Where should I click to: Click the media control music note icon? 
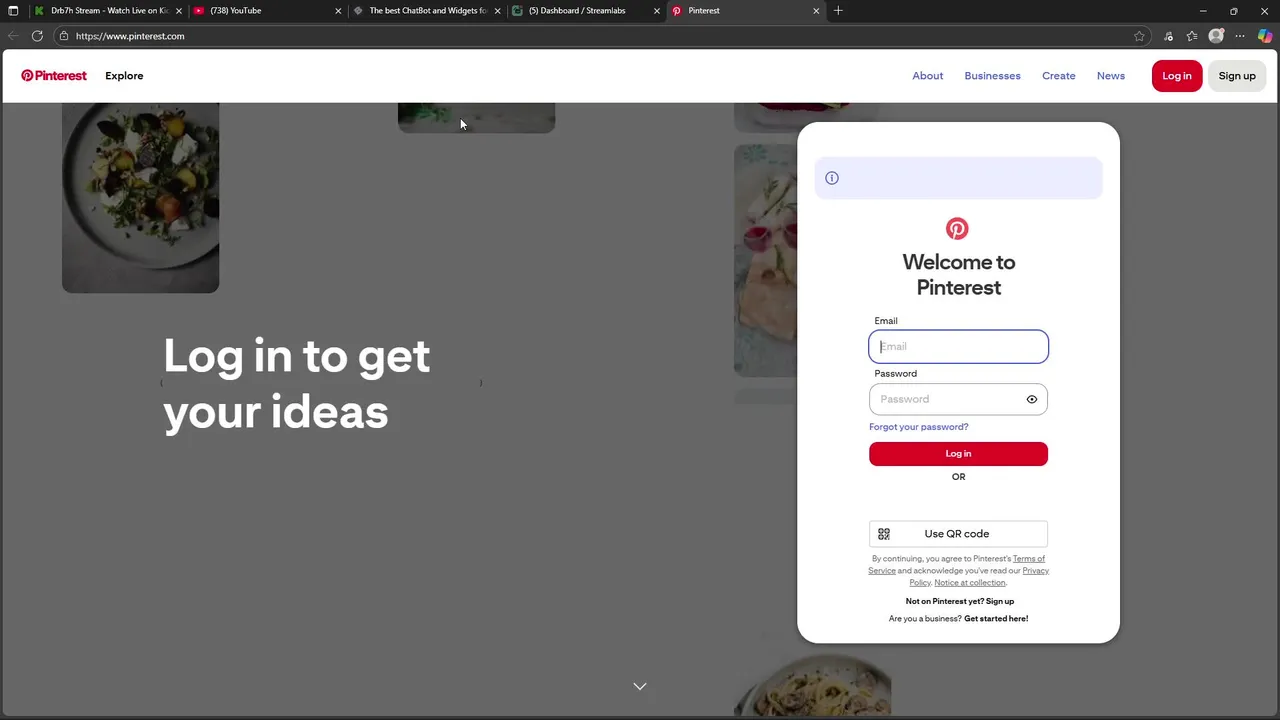click(x=1168, y=36)
